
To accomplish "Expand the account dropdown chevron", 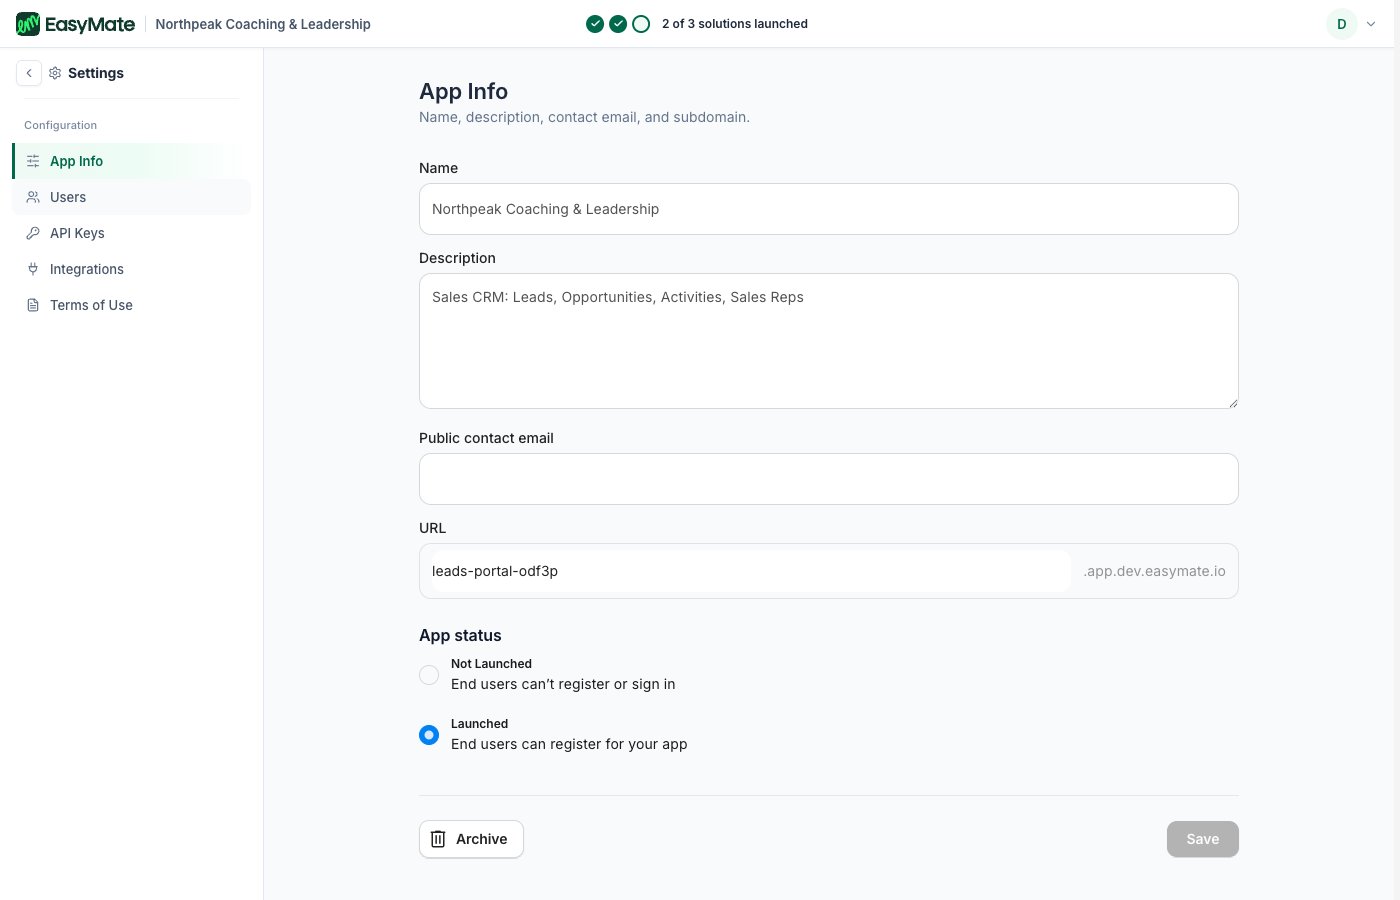I will [1371, 24].
